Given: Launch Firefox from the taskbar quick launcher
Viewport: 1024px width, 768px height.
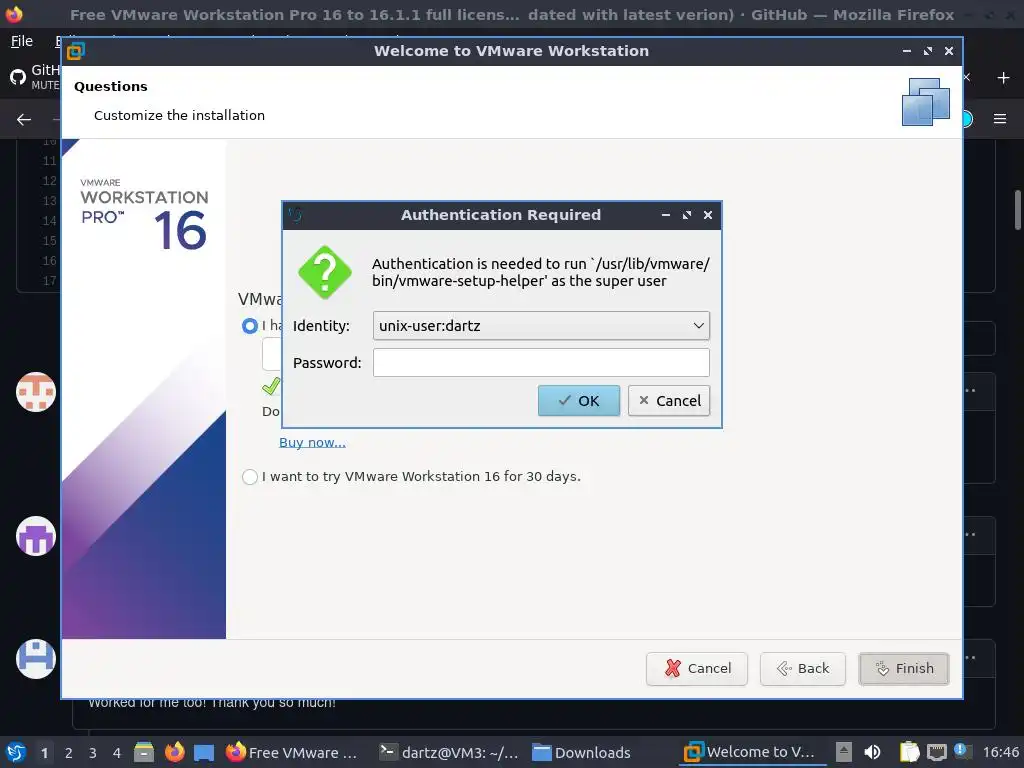Looking at the screenshot, I should point(174,752).
